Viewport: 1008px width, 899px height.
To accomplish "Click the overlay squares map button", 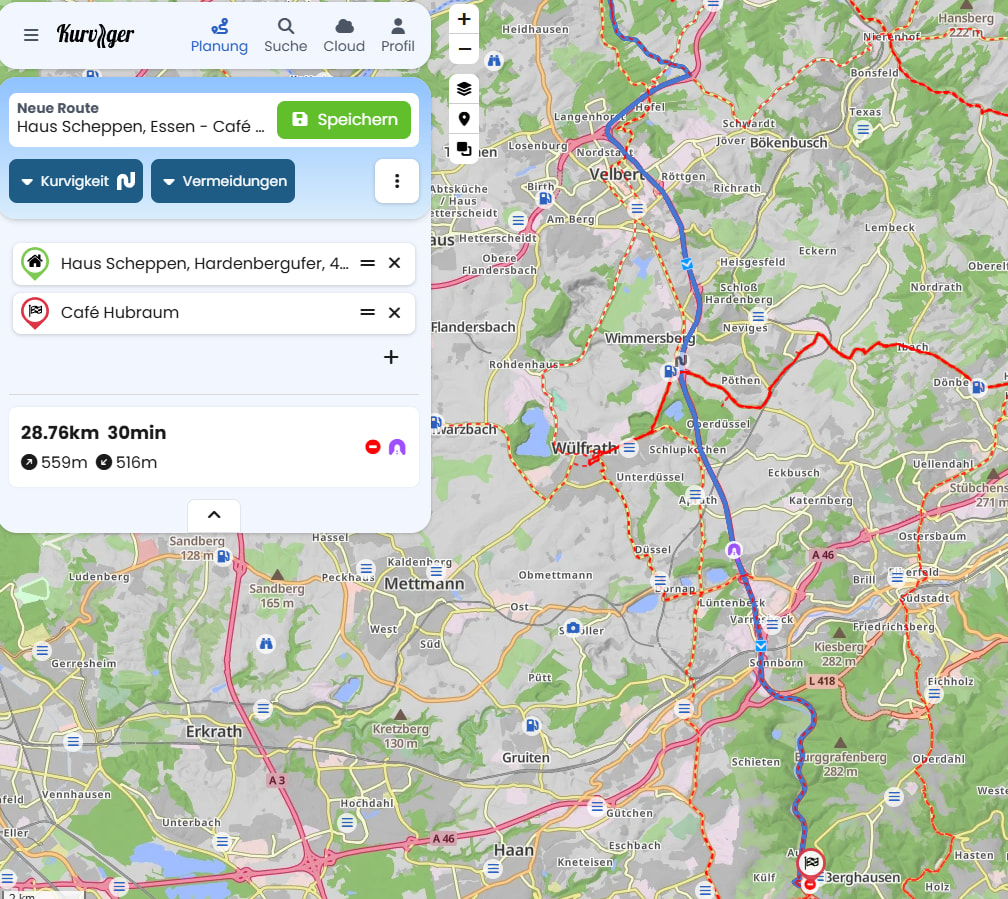I will click(x=464, y=149).
